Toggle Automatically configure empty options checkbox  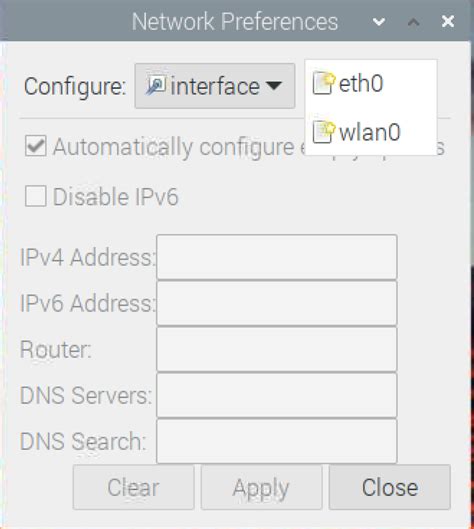[36, 146]
